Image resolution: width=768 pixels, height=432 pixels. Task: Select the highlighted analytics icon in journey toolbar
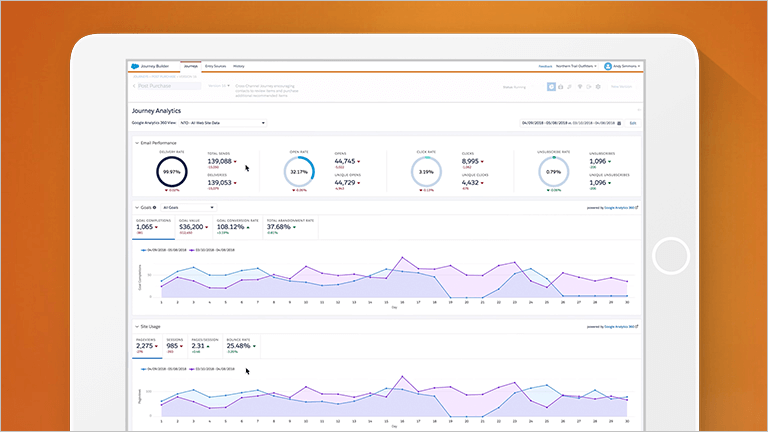click(x=551, y=87)
